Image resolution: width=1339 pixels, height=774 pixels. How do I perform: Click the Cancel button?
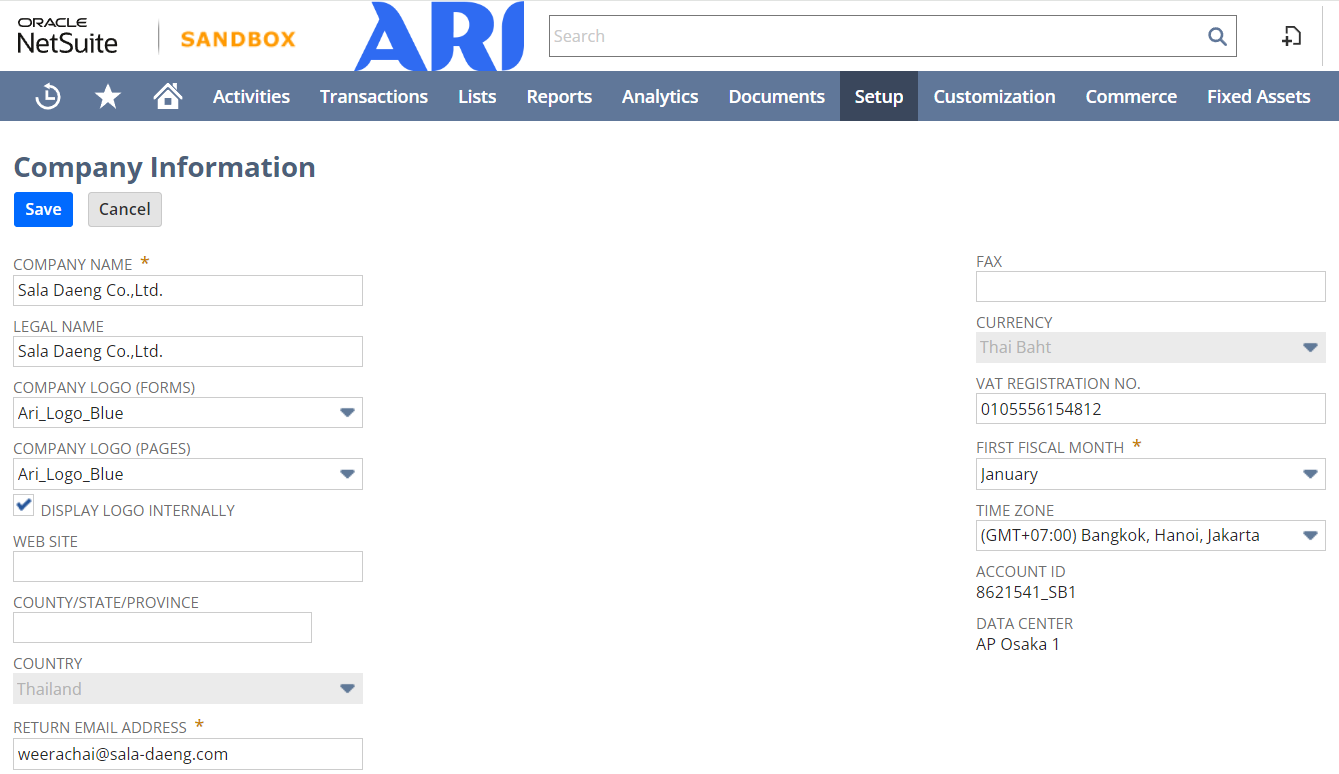pos(125,209)
